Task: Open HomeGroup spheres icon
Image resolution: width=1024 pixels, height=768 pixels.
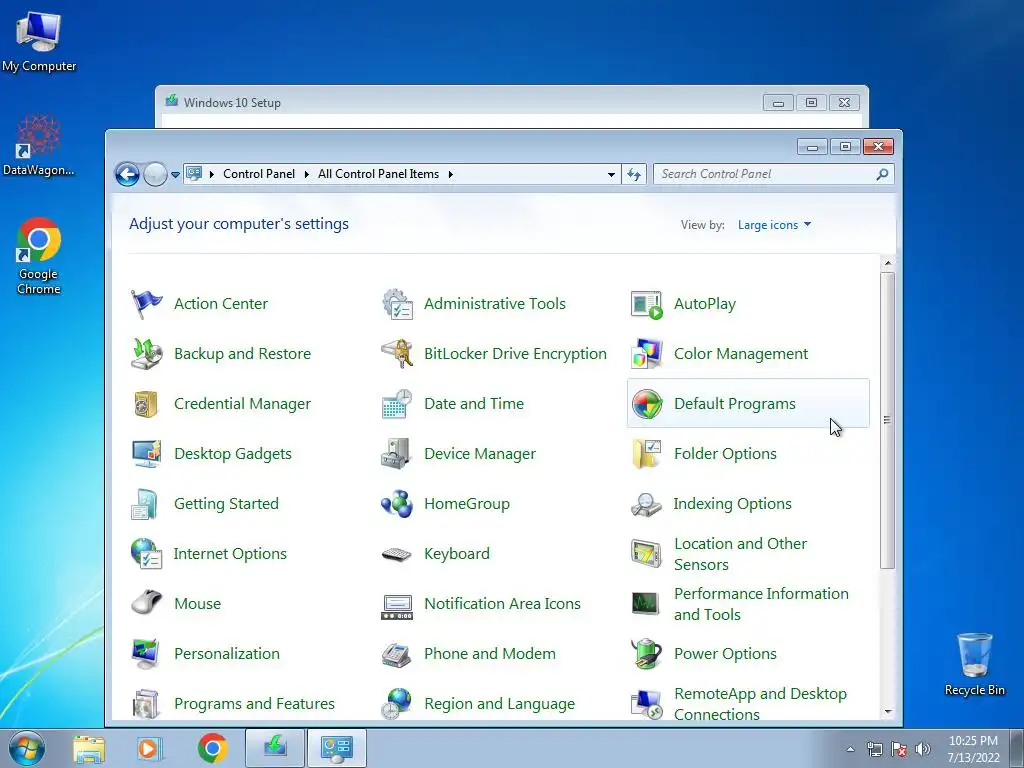Action: point(397,504)
